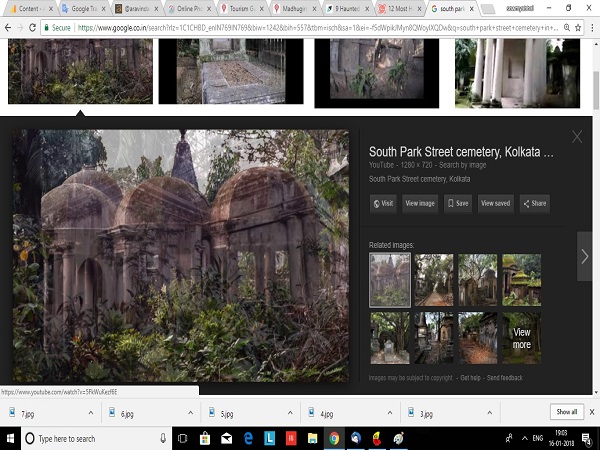
Task: Click the ENG language indicator
Action: (538, 439)
